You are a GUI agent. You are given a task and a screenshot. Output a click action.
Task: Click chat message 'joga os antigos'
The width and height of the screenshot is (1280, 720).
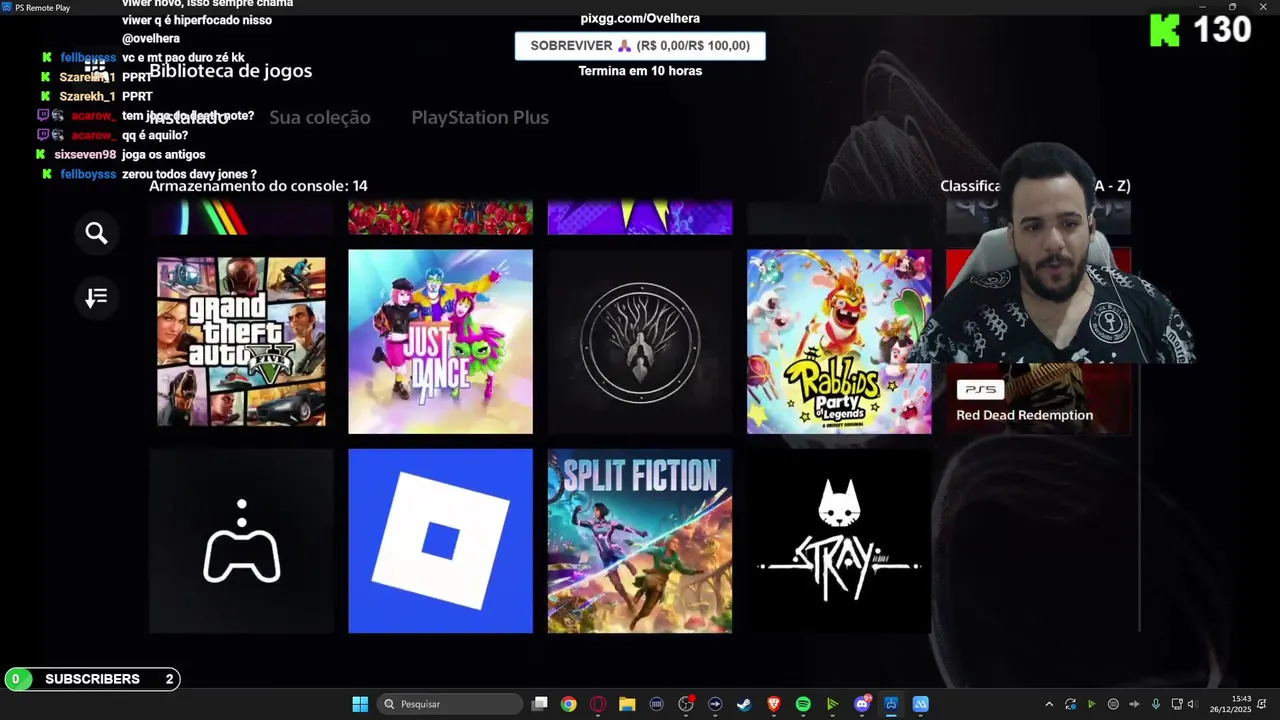coord(163,155)
